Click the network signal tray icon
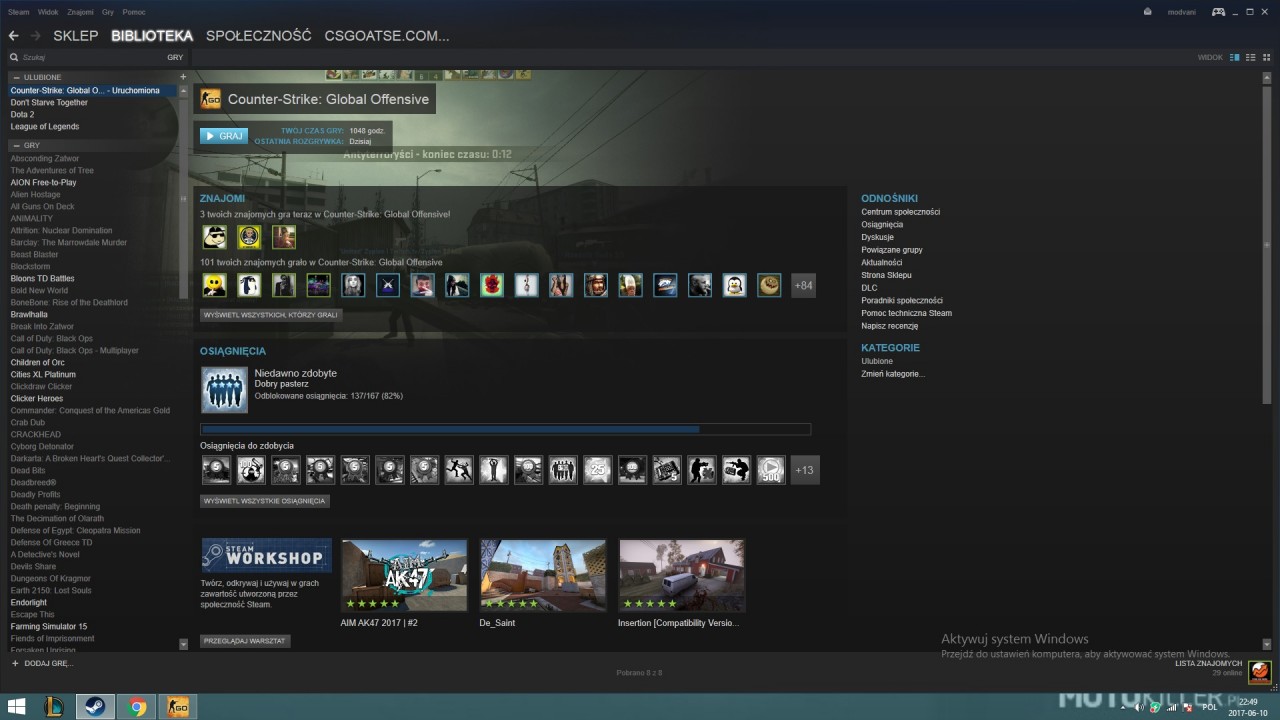Screen dimensions: 1280x720 1170,707
